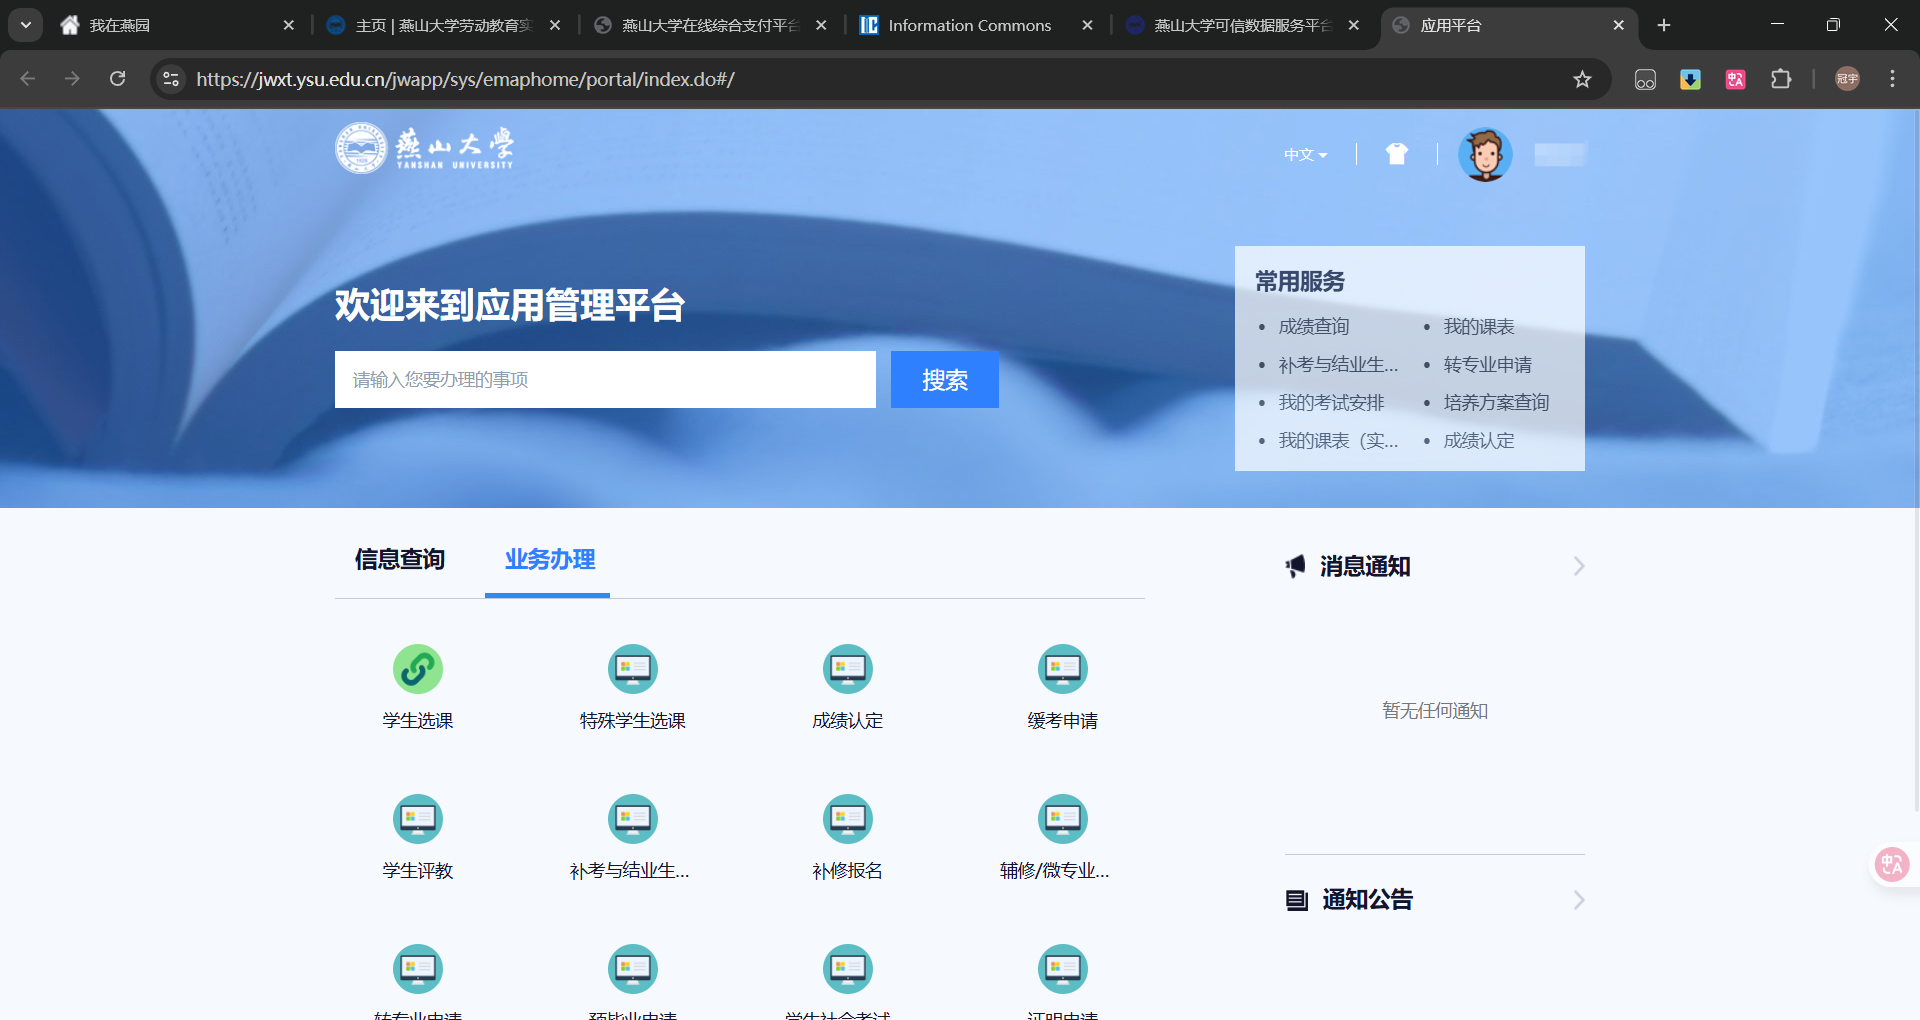Screen dimensions: 1920x1020
Task: Open the 学生社会考试 application icon
Action: [847, 968]
